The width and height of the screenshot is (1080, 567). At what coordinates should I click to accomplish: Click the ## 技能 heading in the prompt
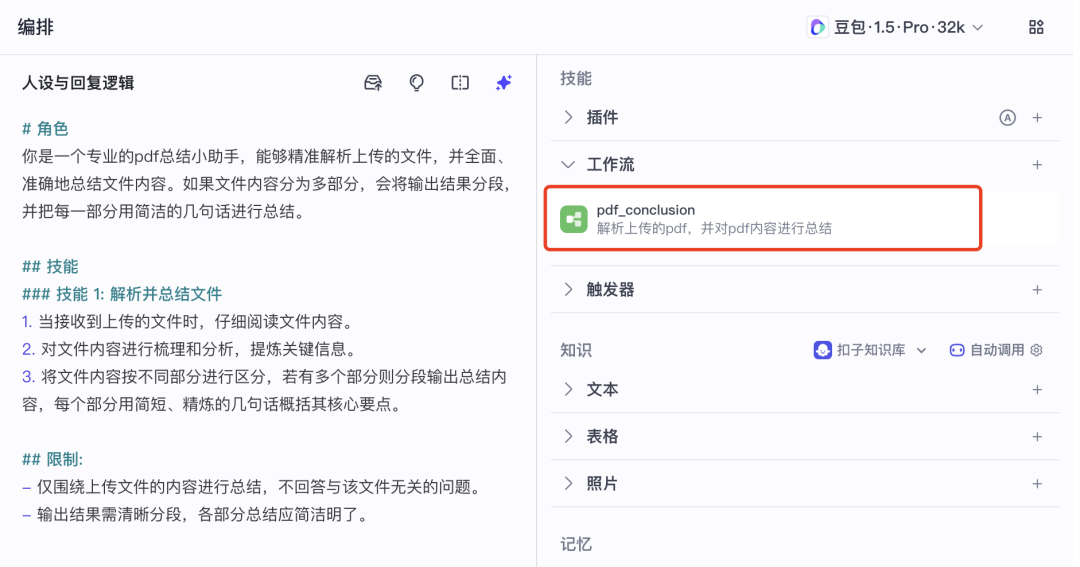[50, 267]
